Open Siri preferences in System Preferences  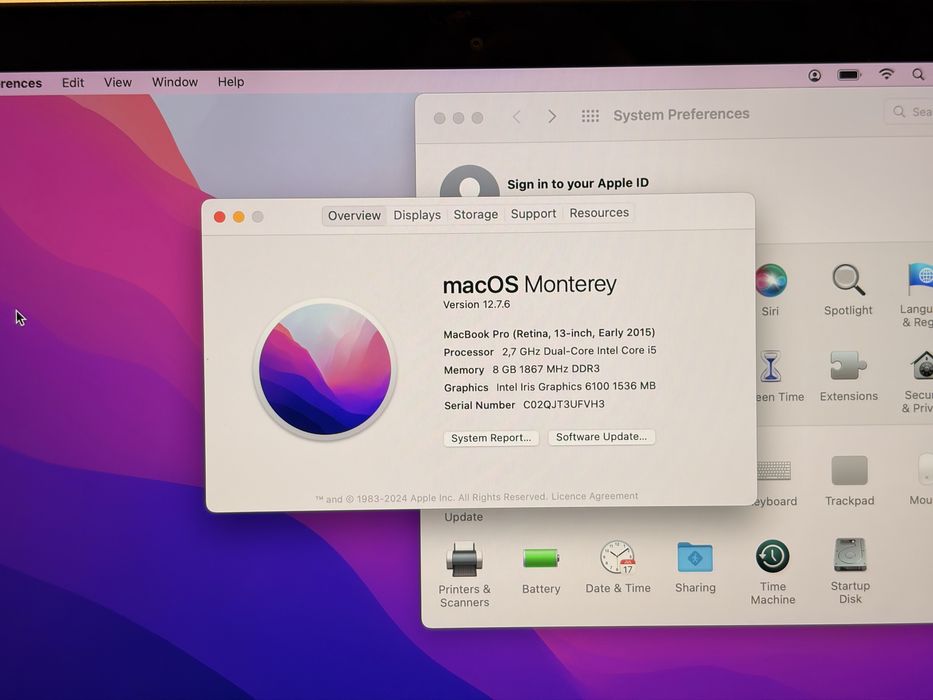pos(771,280)
